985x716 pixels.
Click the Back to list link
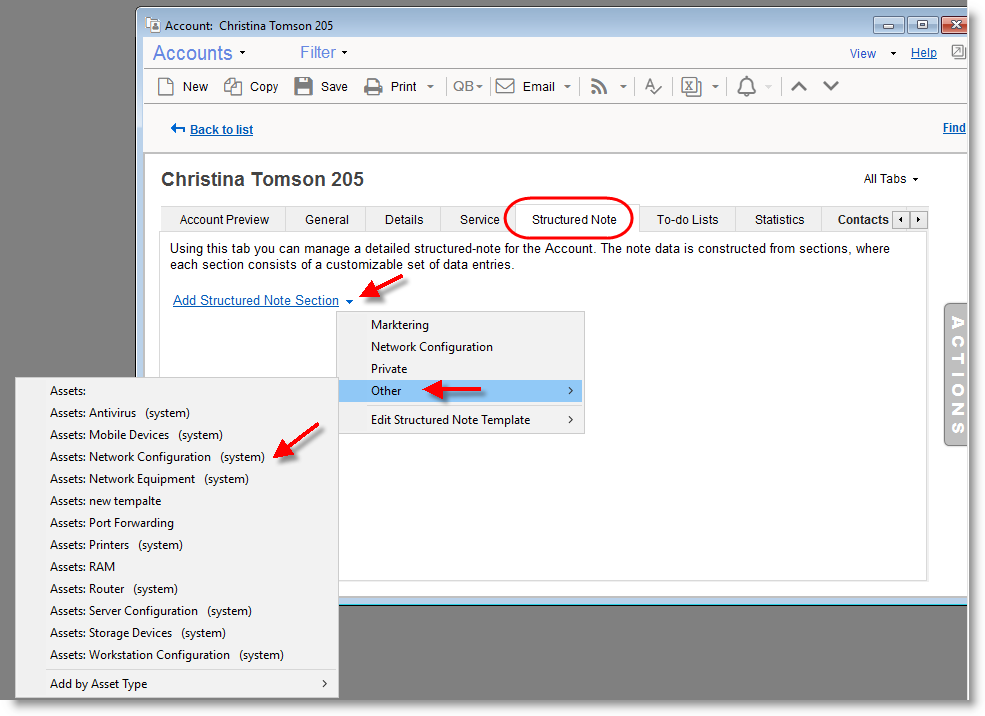pos(221,129)
